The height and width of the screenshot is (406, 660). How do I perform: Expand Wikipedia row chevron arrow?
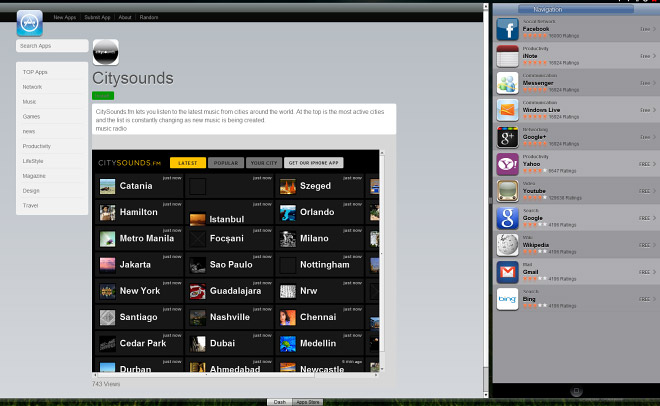coord(654,245)
